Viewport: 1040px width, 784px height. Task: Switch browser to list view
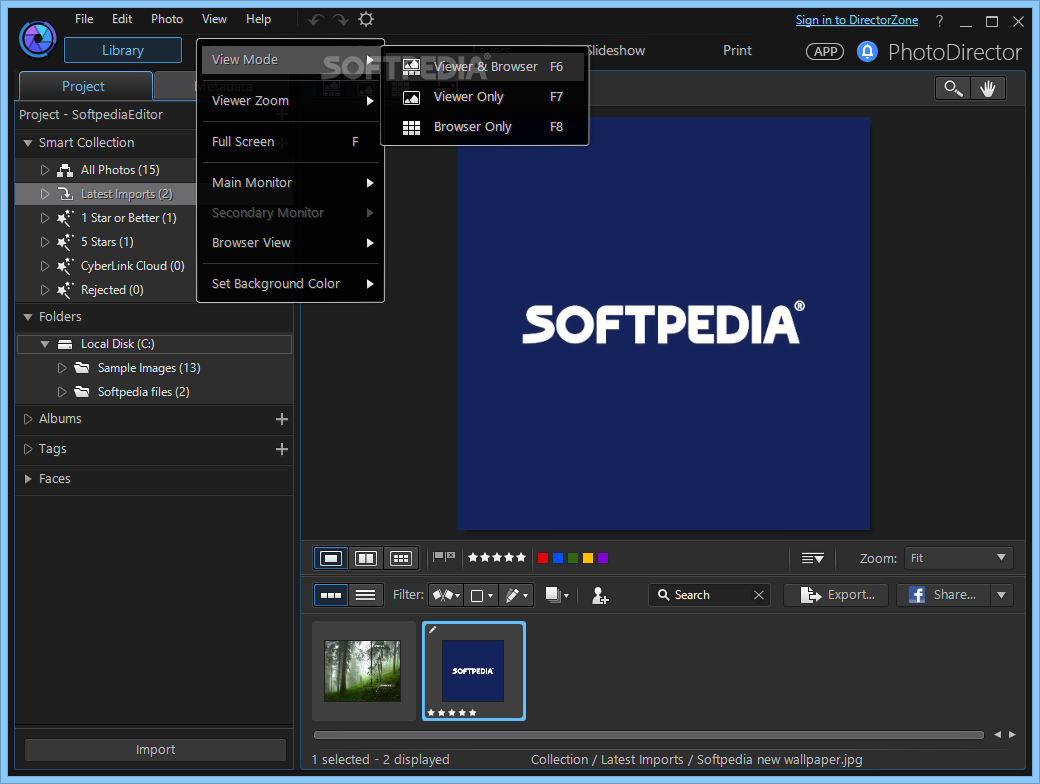click(365, 595)
